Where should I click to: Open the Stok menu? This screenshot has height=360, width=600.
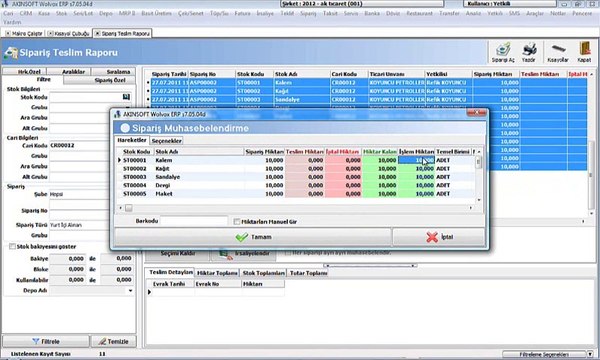click(x=61, y=13)
